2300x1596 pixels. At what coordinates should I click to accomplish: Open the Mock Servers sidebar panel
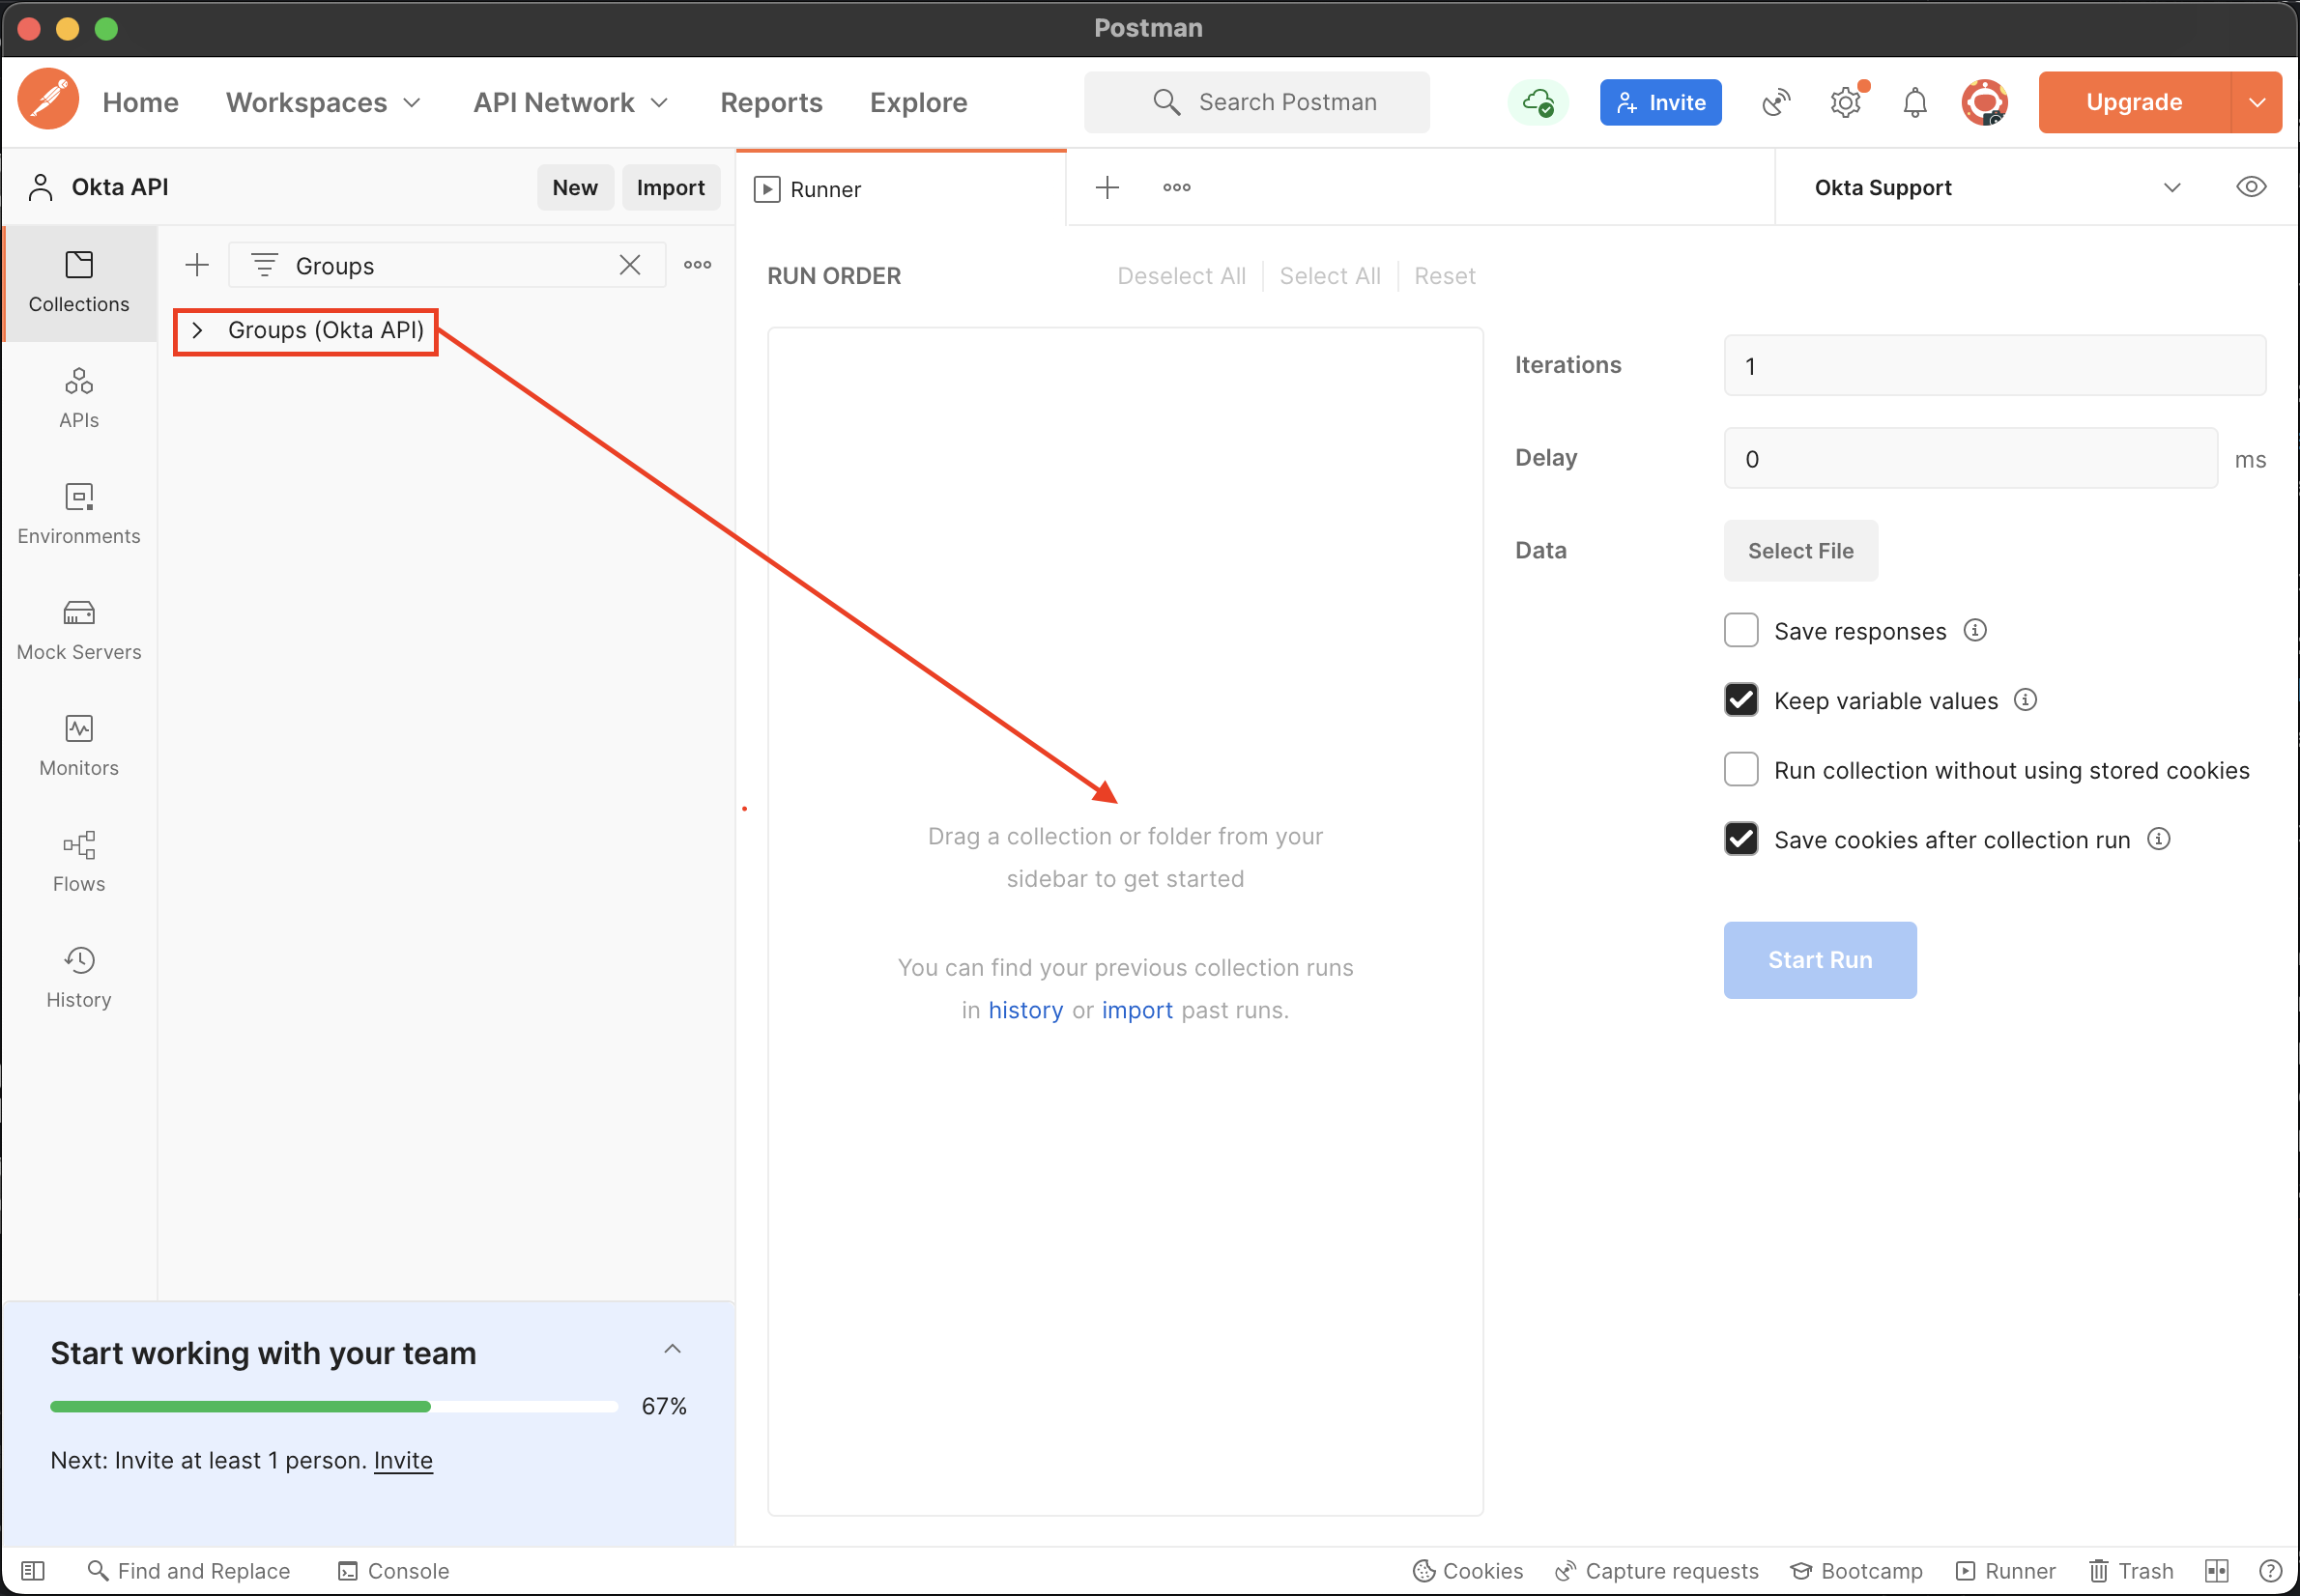(79, 629)
